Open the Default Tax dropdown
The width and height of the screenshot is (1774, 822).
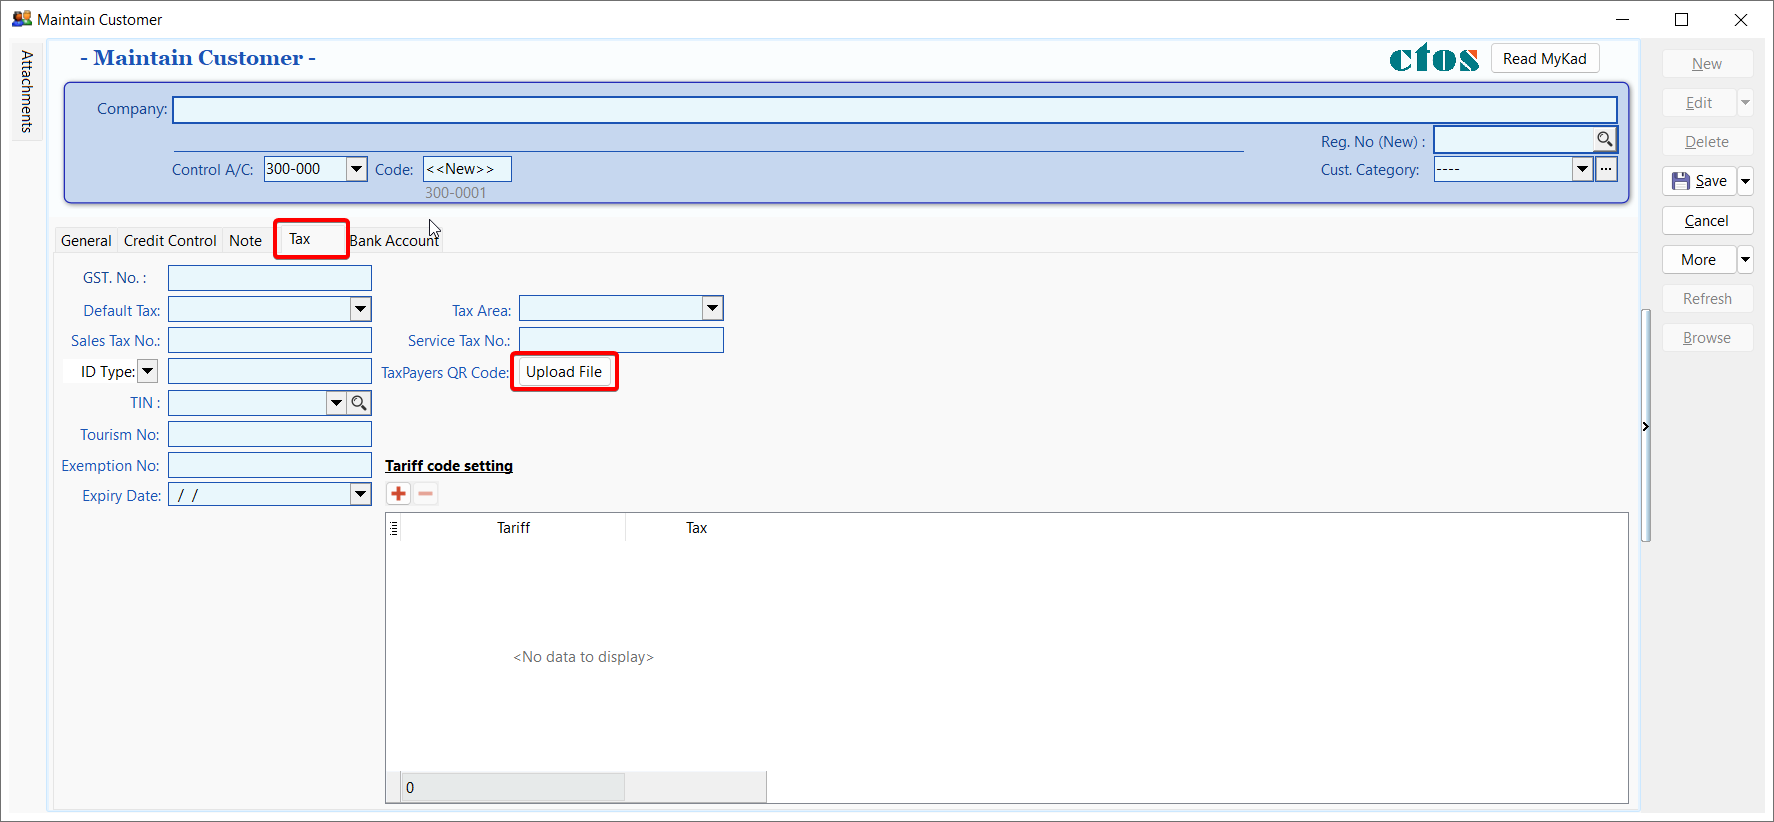[x=361, y=310]
